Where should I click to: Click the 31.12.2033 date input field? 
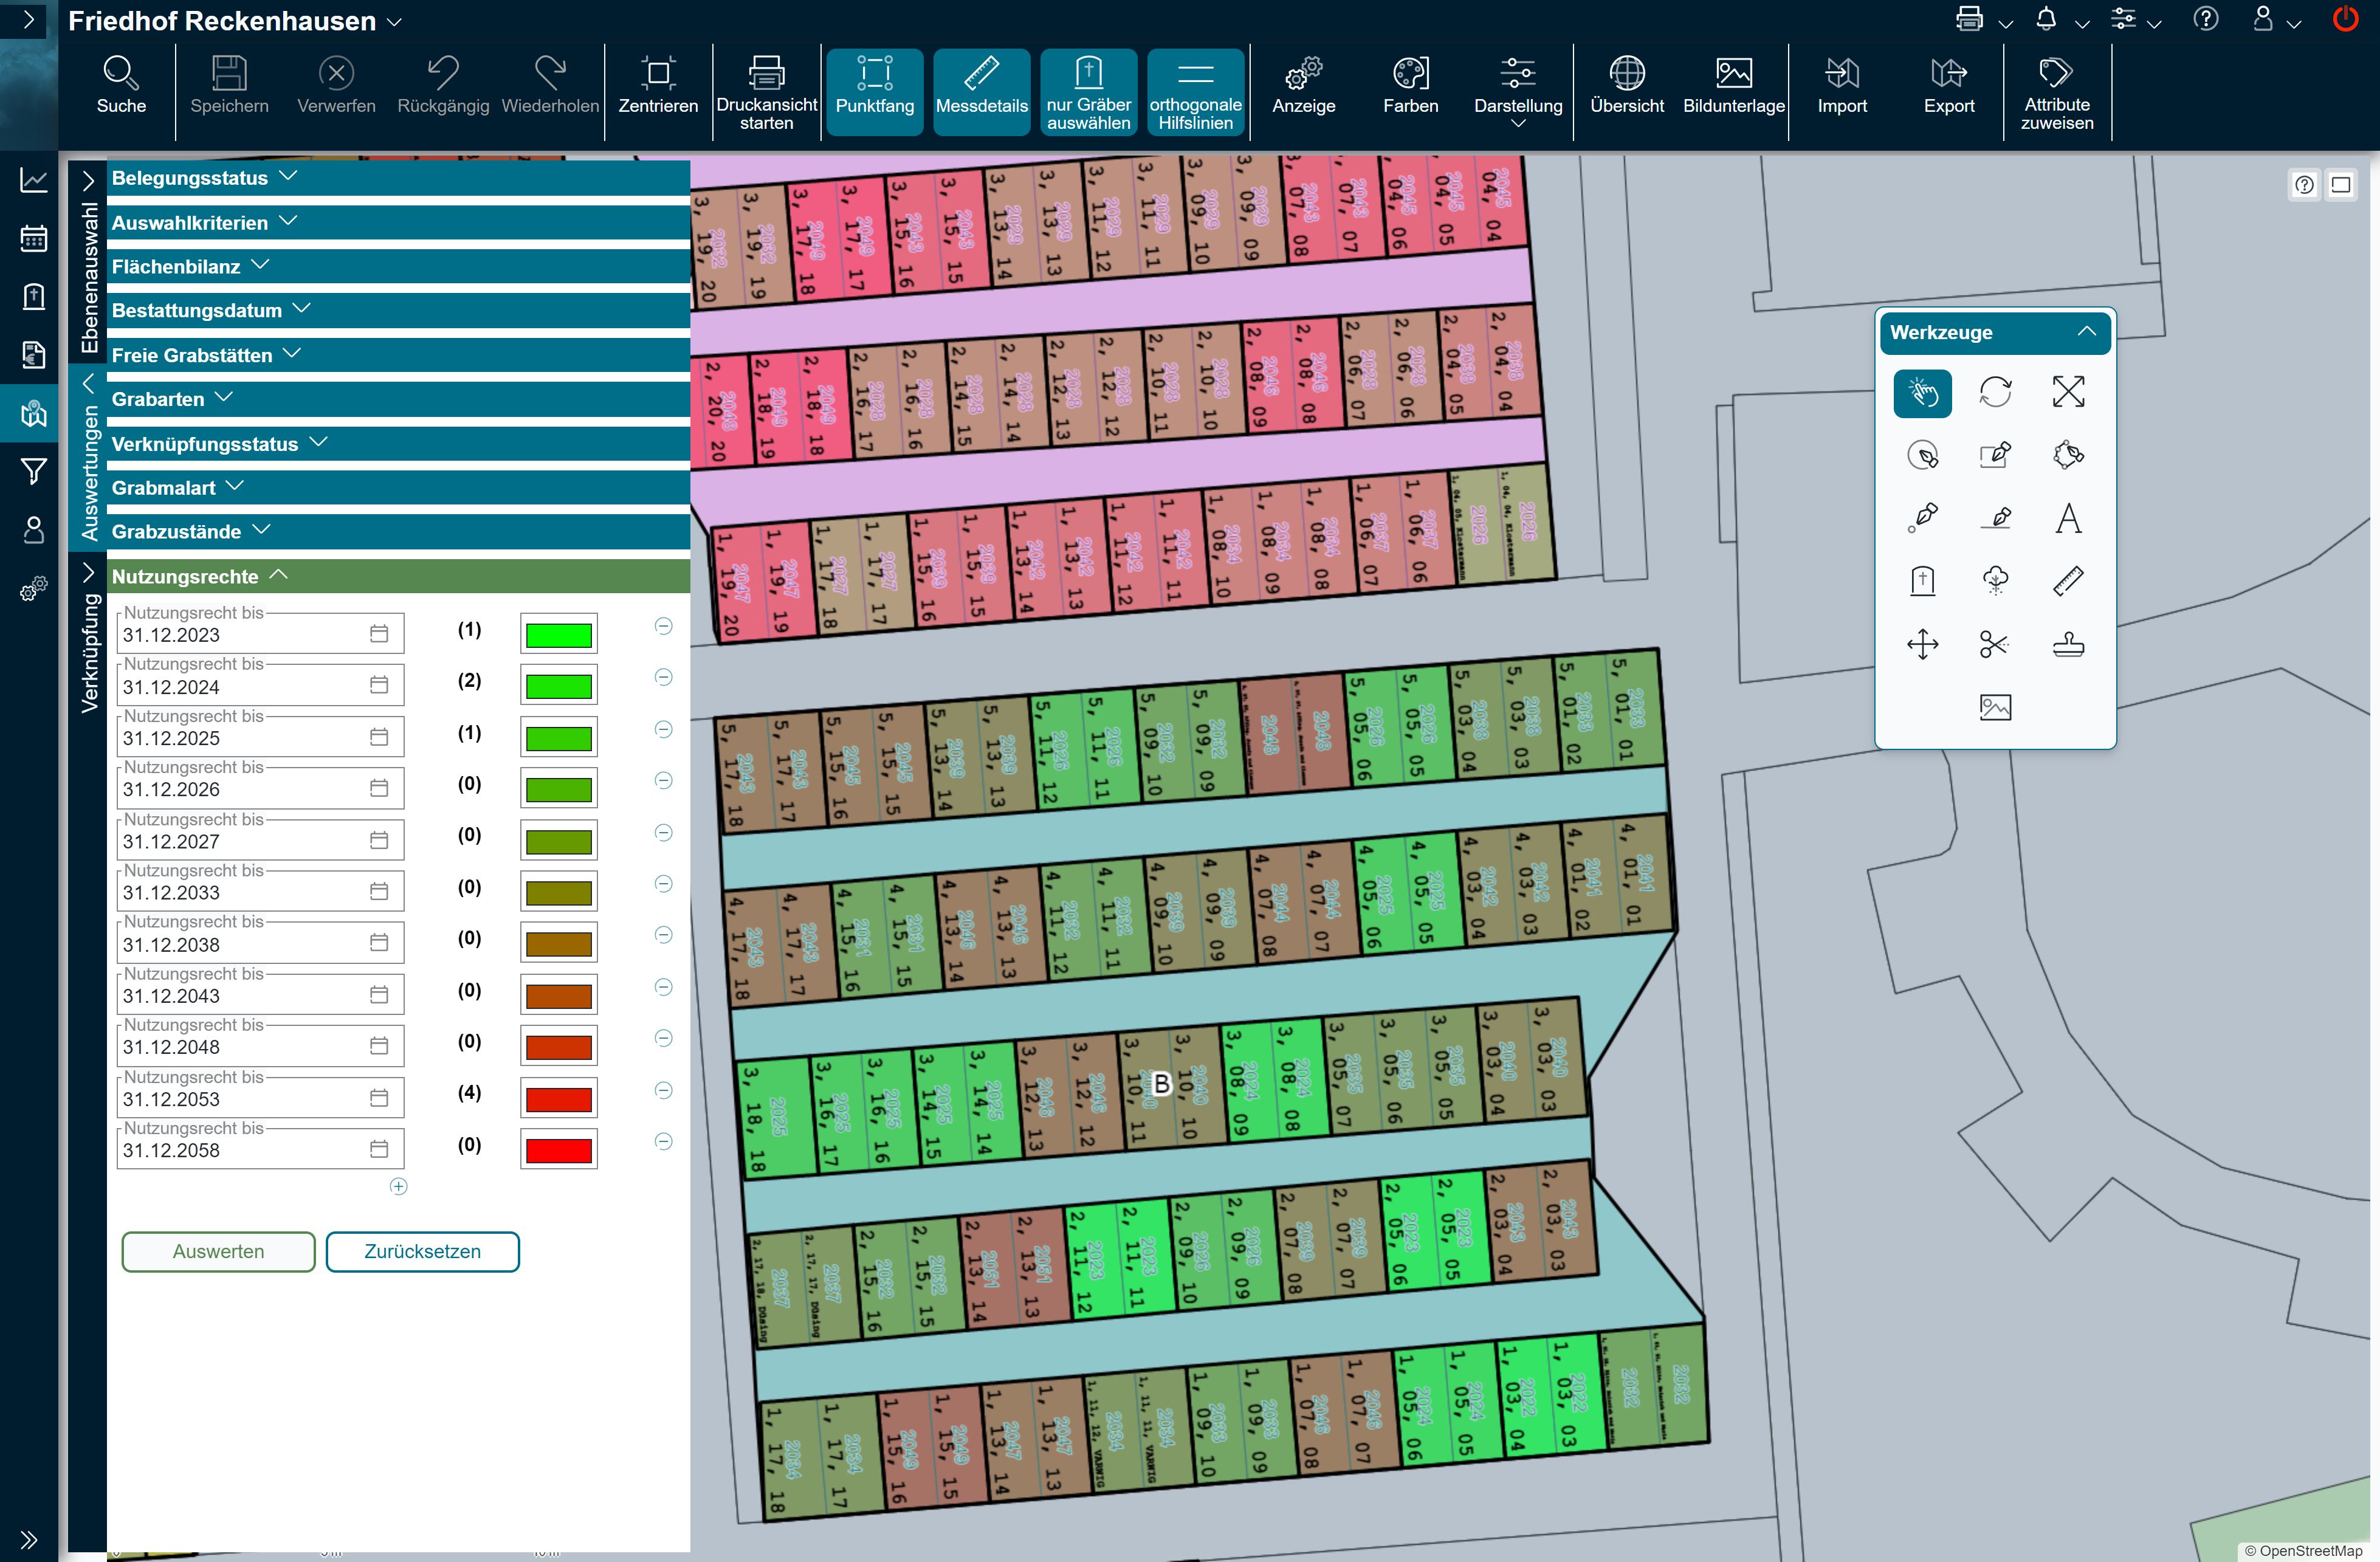[x=260, y=891]
